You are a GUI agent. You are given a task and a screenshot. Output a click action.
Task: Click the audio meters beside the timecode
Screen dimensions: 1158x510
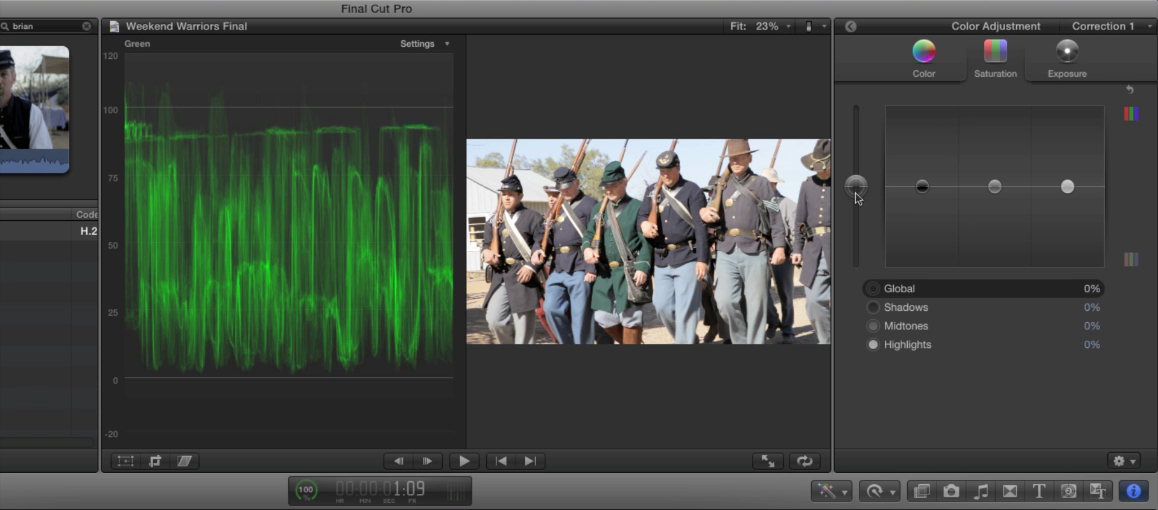[458, 490]
